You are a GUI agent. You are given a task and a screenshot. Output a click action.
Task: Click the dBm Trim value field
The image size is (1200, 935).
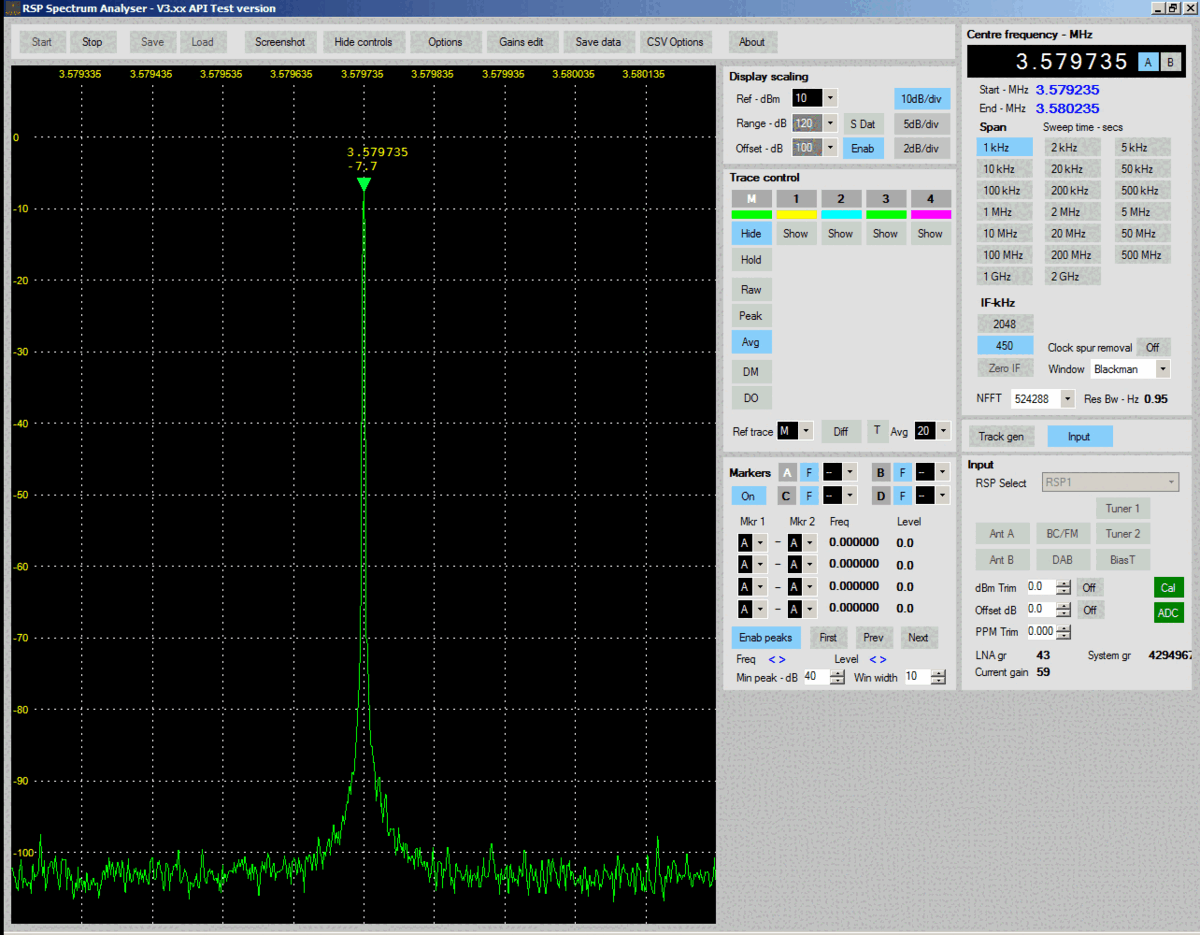1040,587
